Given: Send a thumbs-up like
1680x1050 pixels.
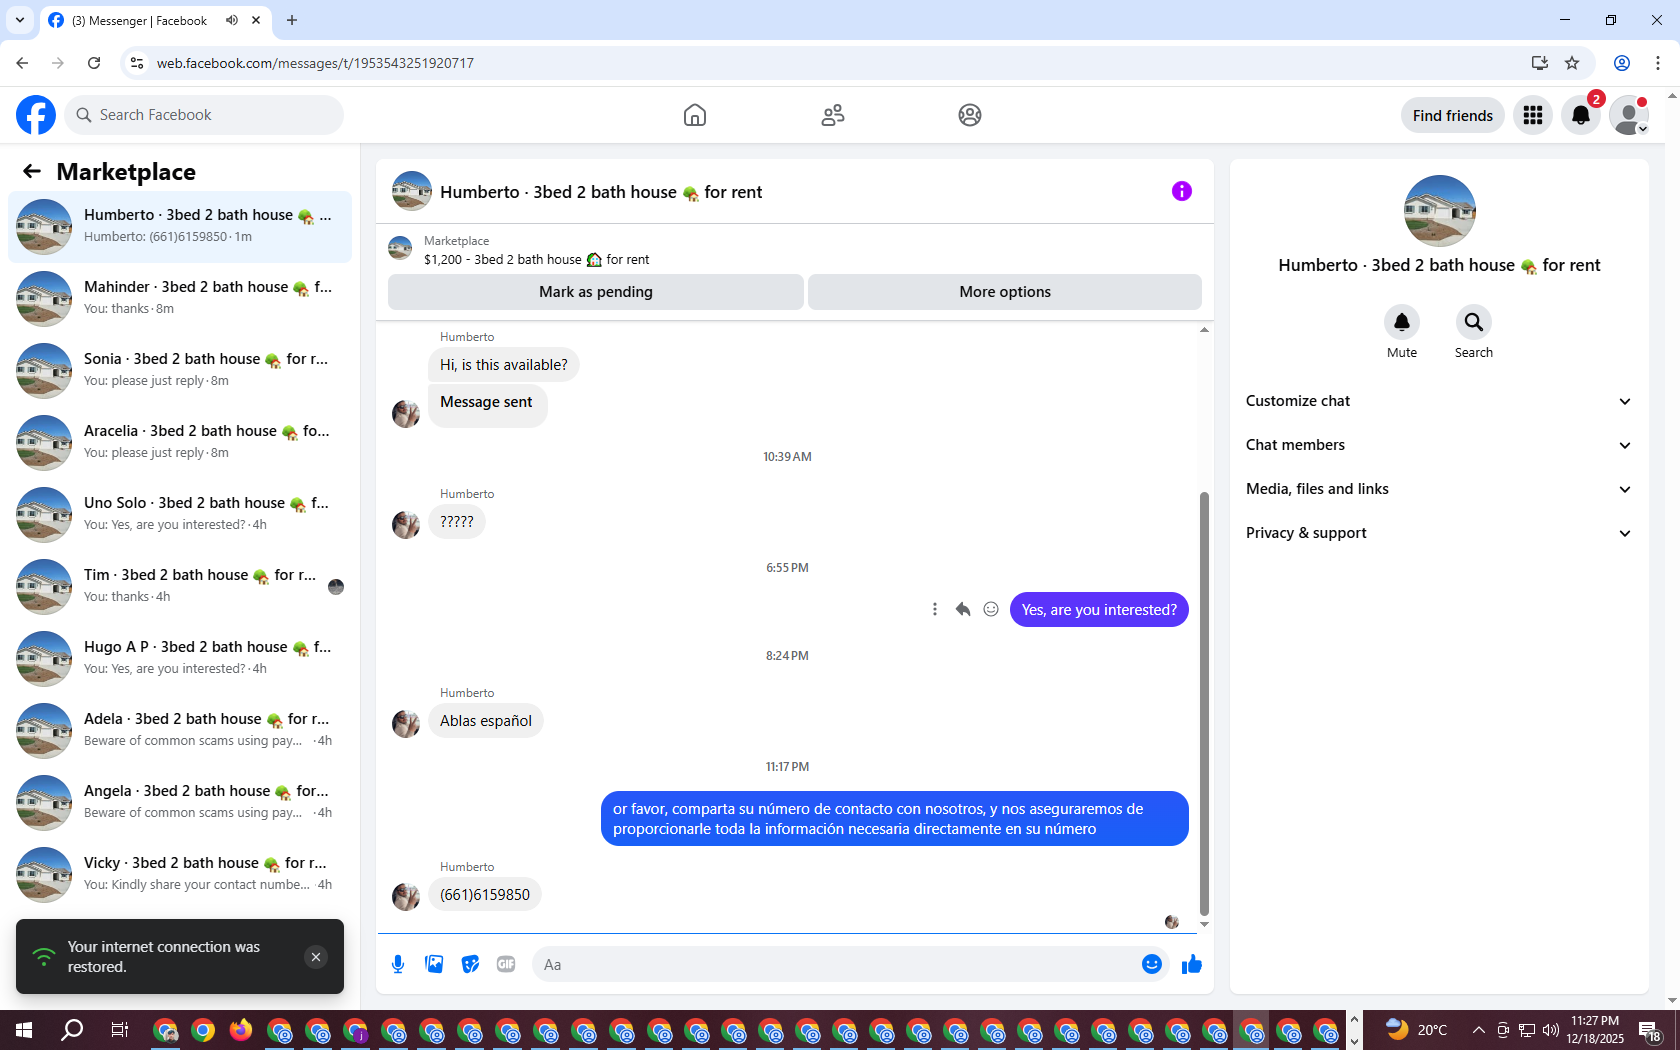Looking at the screenshot, I should (1192, 964).
